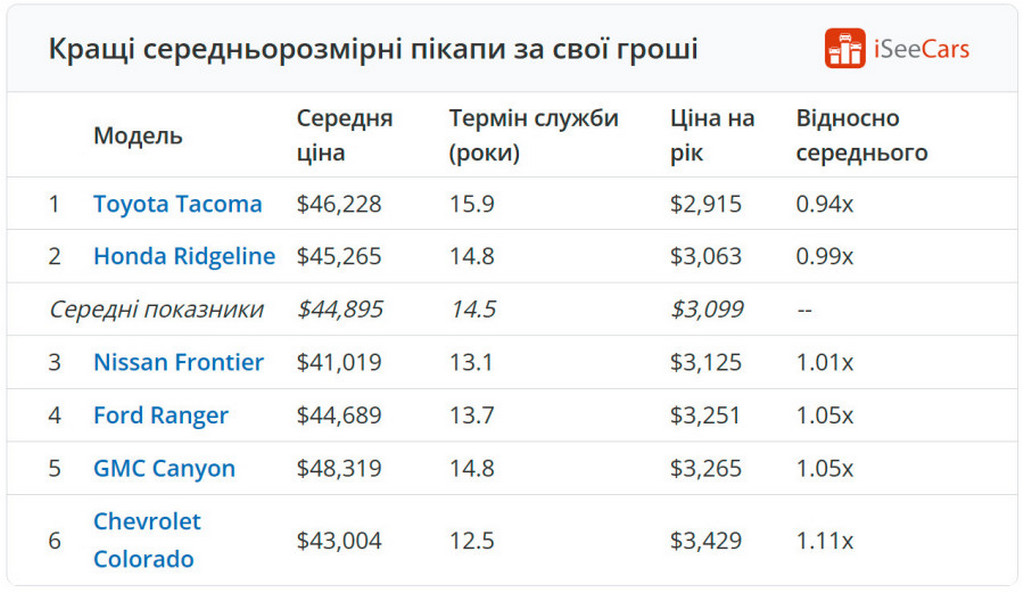Select the Модель column header

click(x=138, y=135)
